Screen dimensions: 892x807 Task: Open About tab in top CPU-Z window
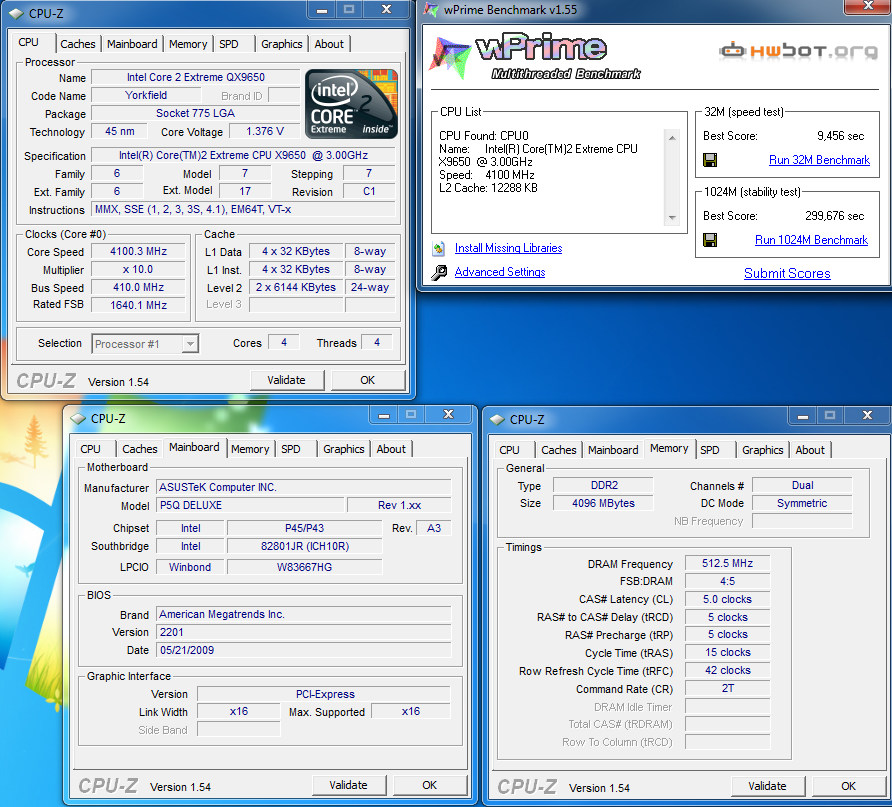pyautogui.click(x=329, y=44)
